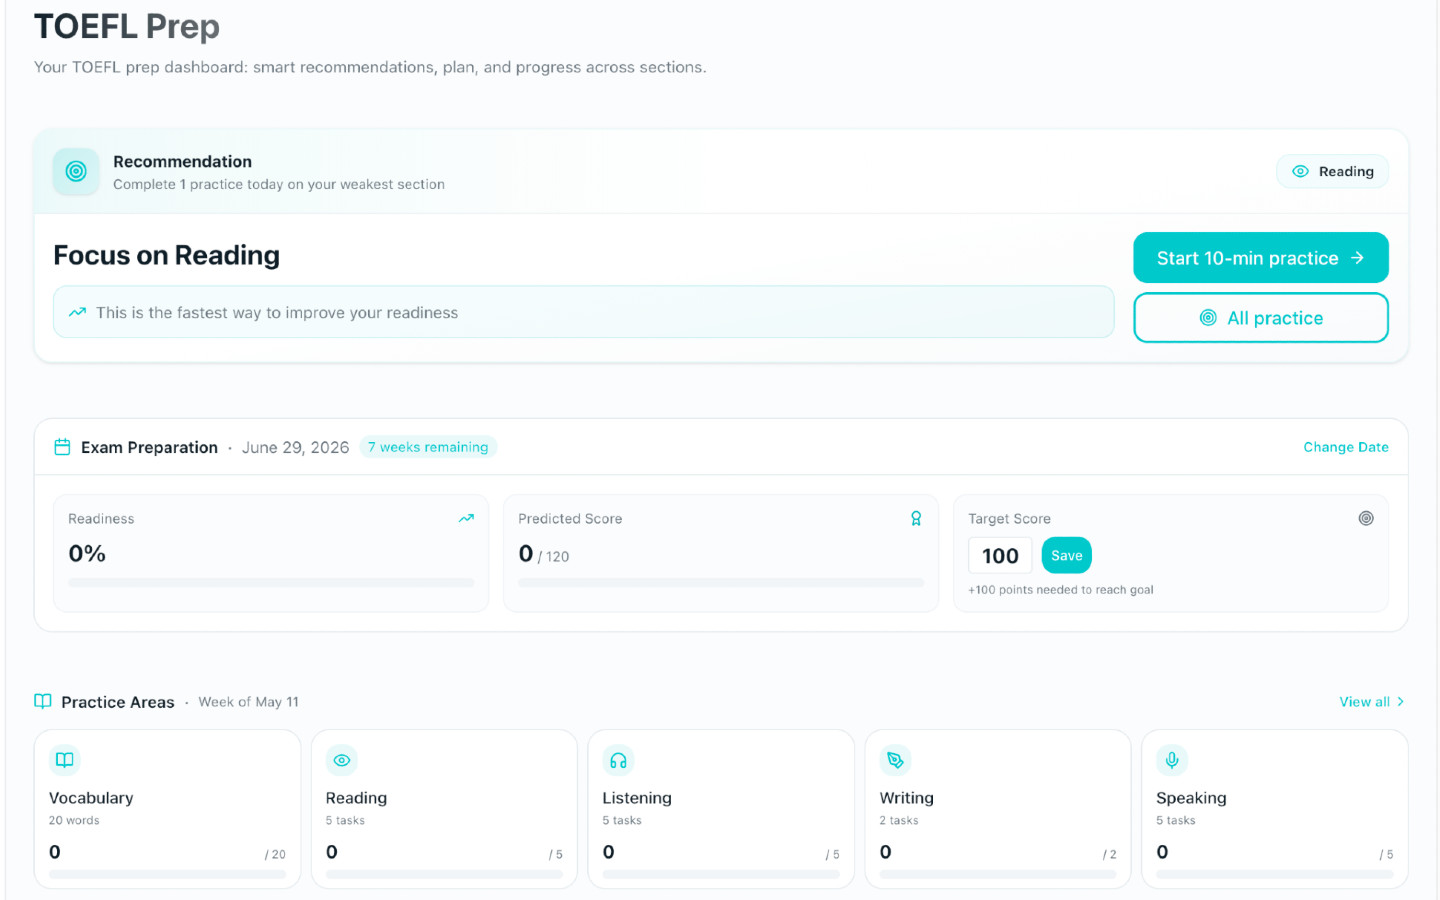Click the Predicted Score progress bar
The height and width of the screenshot is (900, 1440).
(721, 582)
